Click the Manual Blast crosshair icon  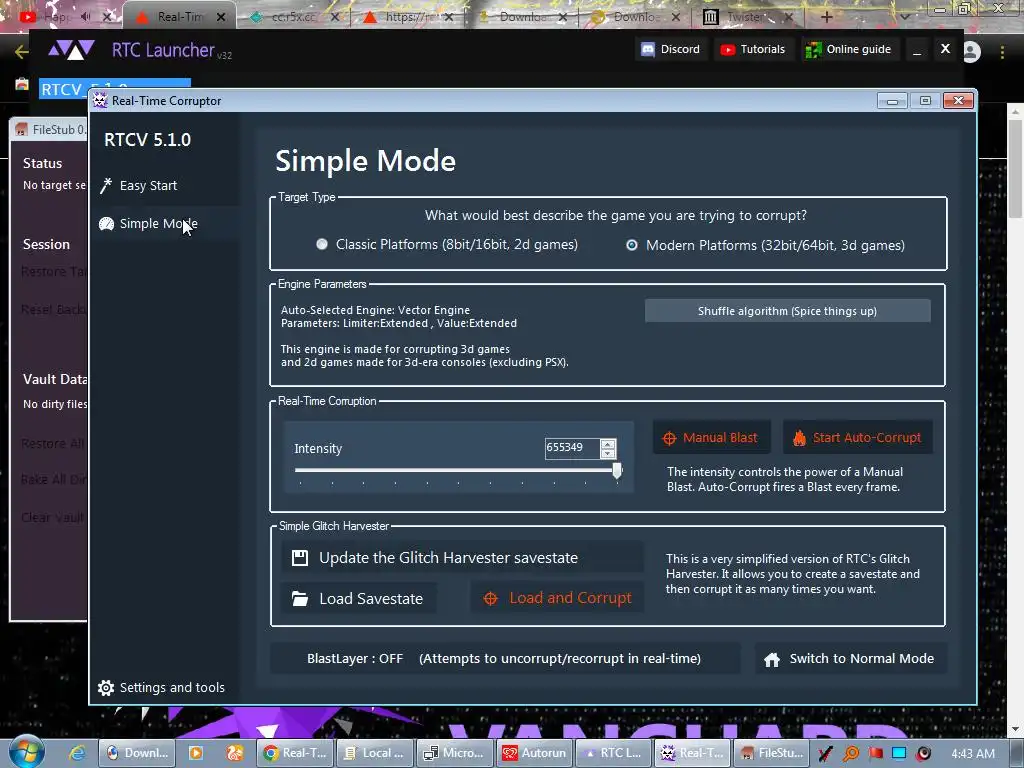pos(669,439)
